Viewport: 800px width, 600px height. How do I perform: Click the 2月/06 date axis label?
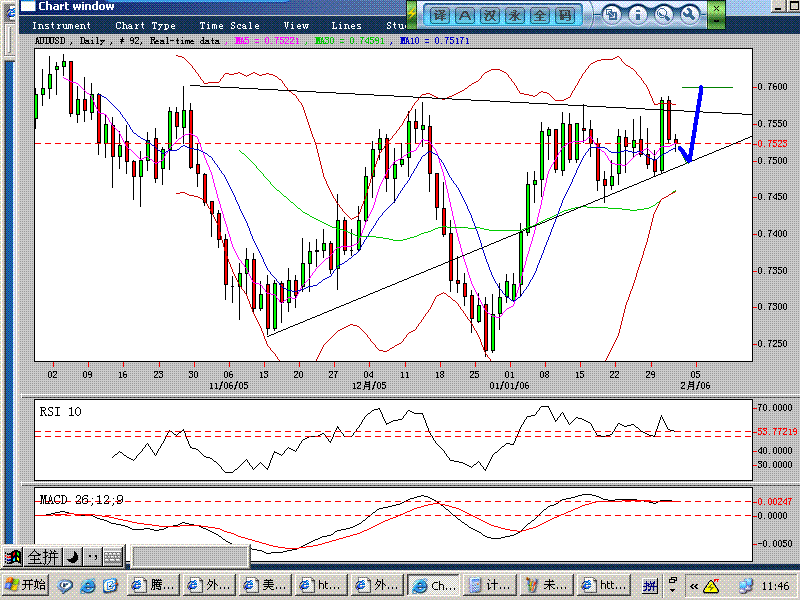coord(695,386)
